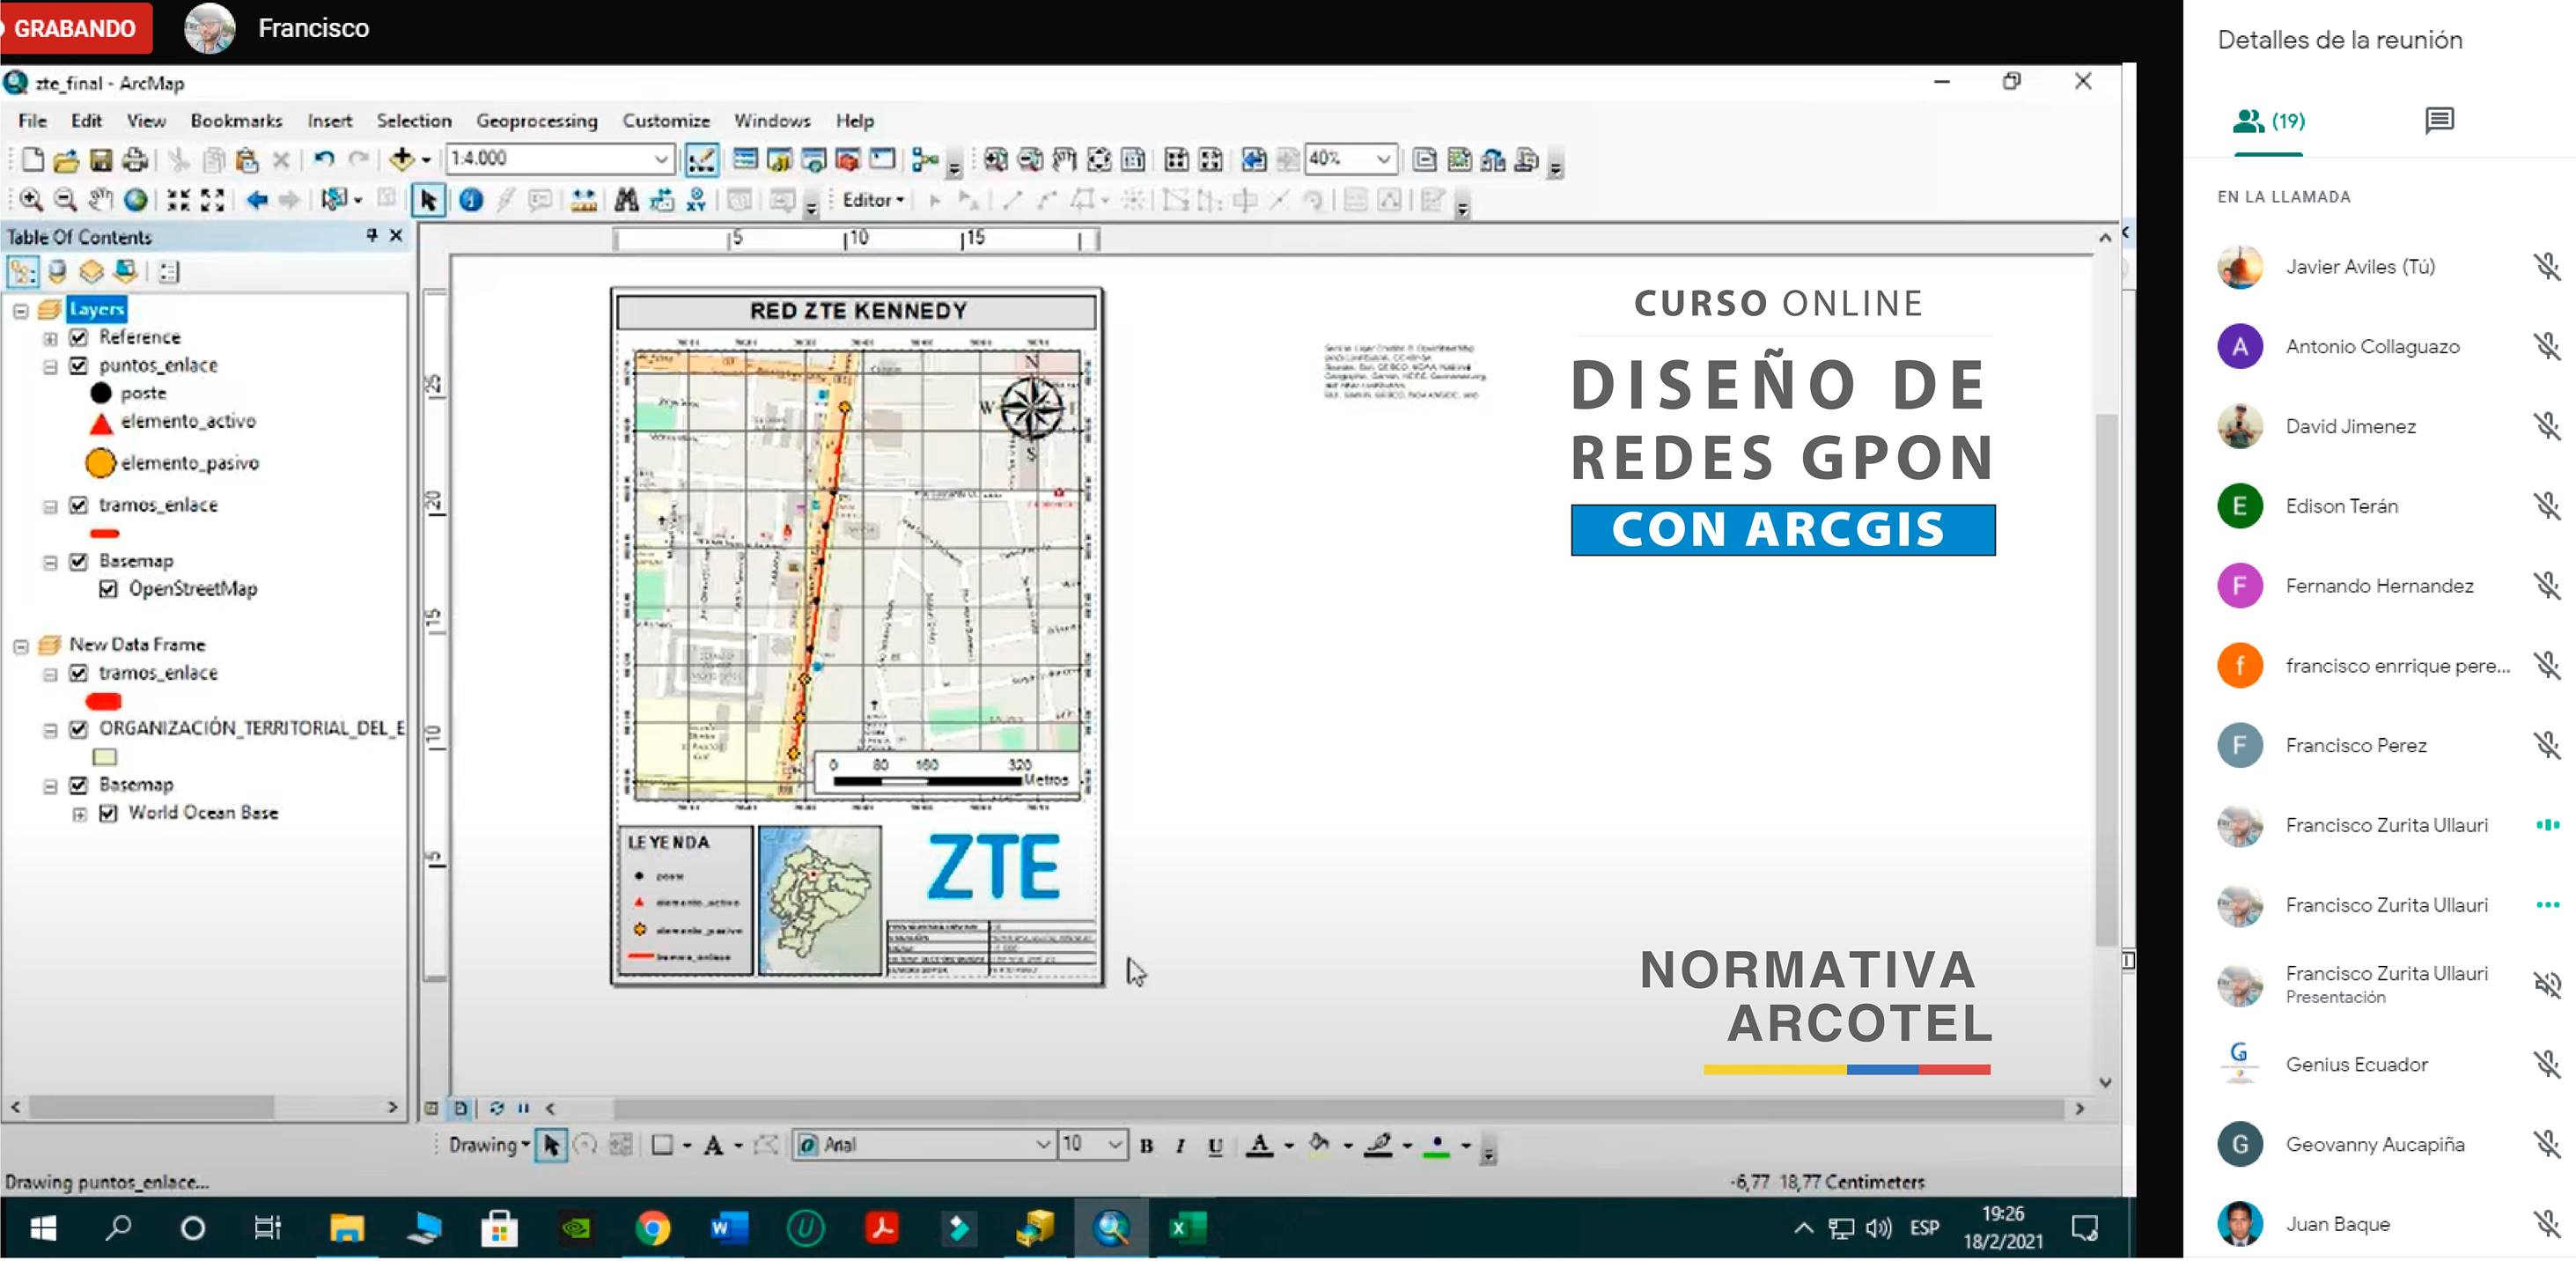Select the poste legend entry
The width and height of the screenshot is (2576, 1261).
click(x=143, y=393)
